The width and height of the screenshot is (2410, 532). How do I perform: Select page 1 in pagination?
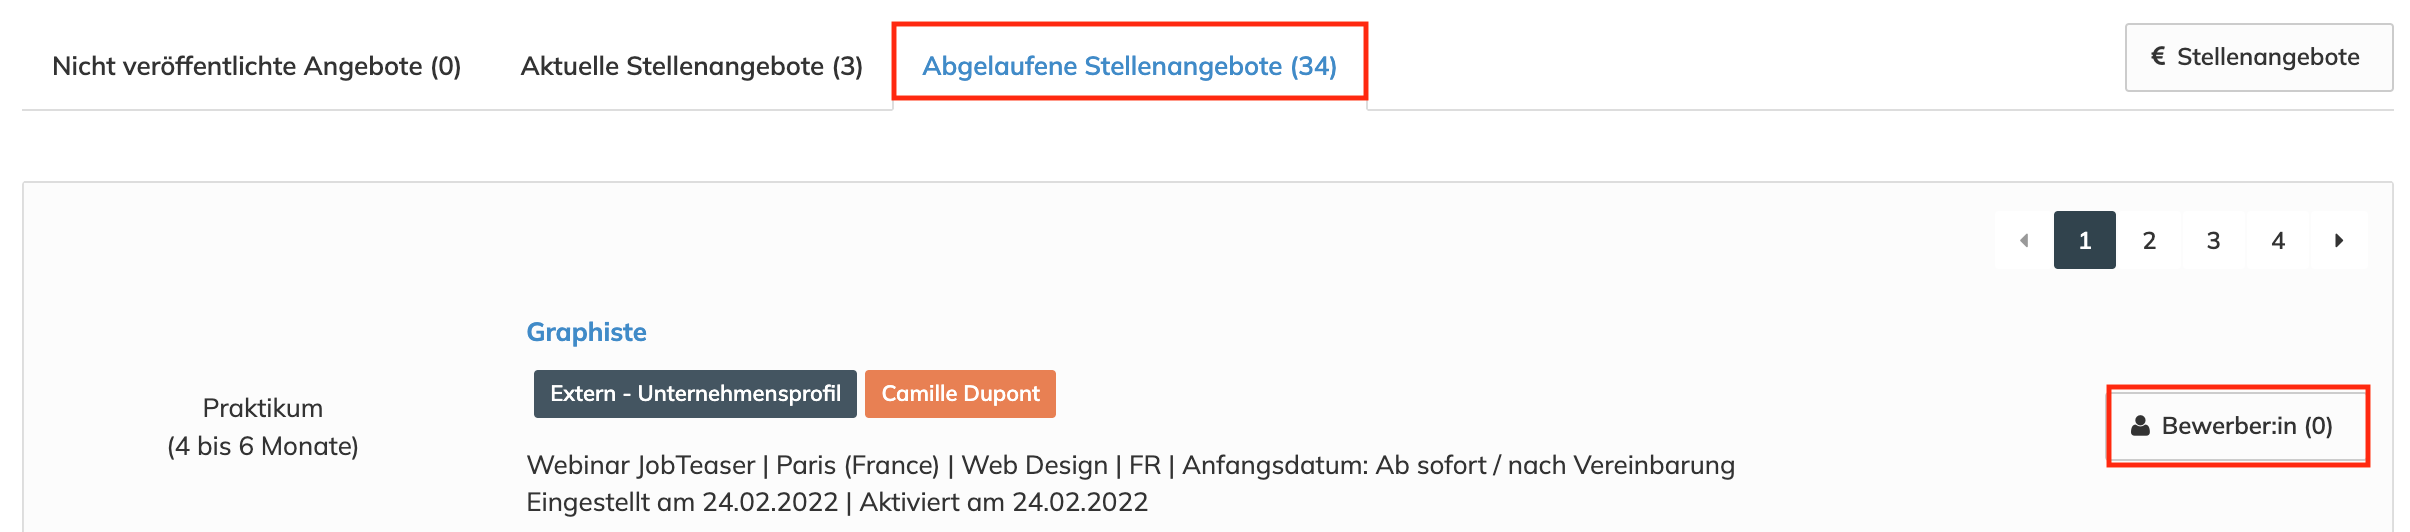click(x=2085, y=240)
